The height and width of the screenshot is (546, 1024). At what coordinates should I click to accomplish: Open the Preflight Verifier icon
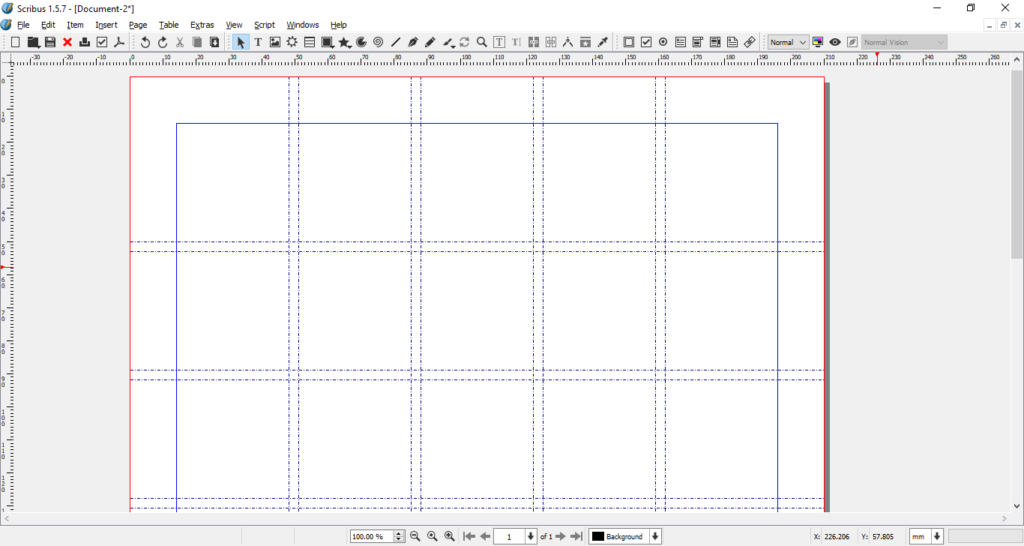(x=102, y=42)
